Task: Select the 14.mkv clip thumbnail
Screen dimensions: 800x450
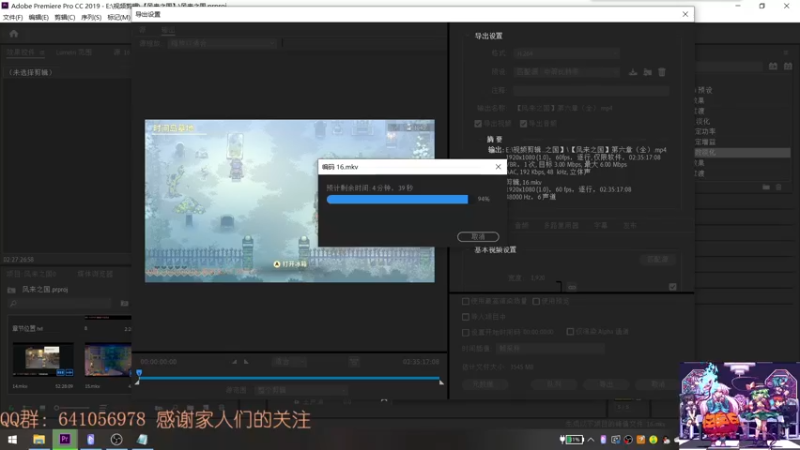Action: point(43,359)
